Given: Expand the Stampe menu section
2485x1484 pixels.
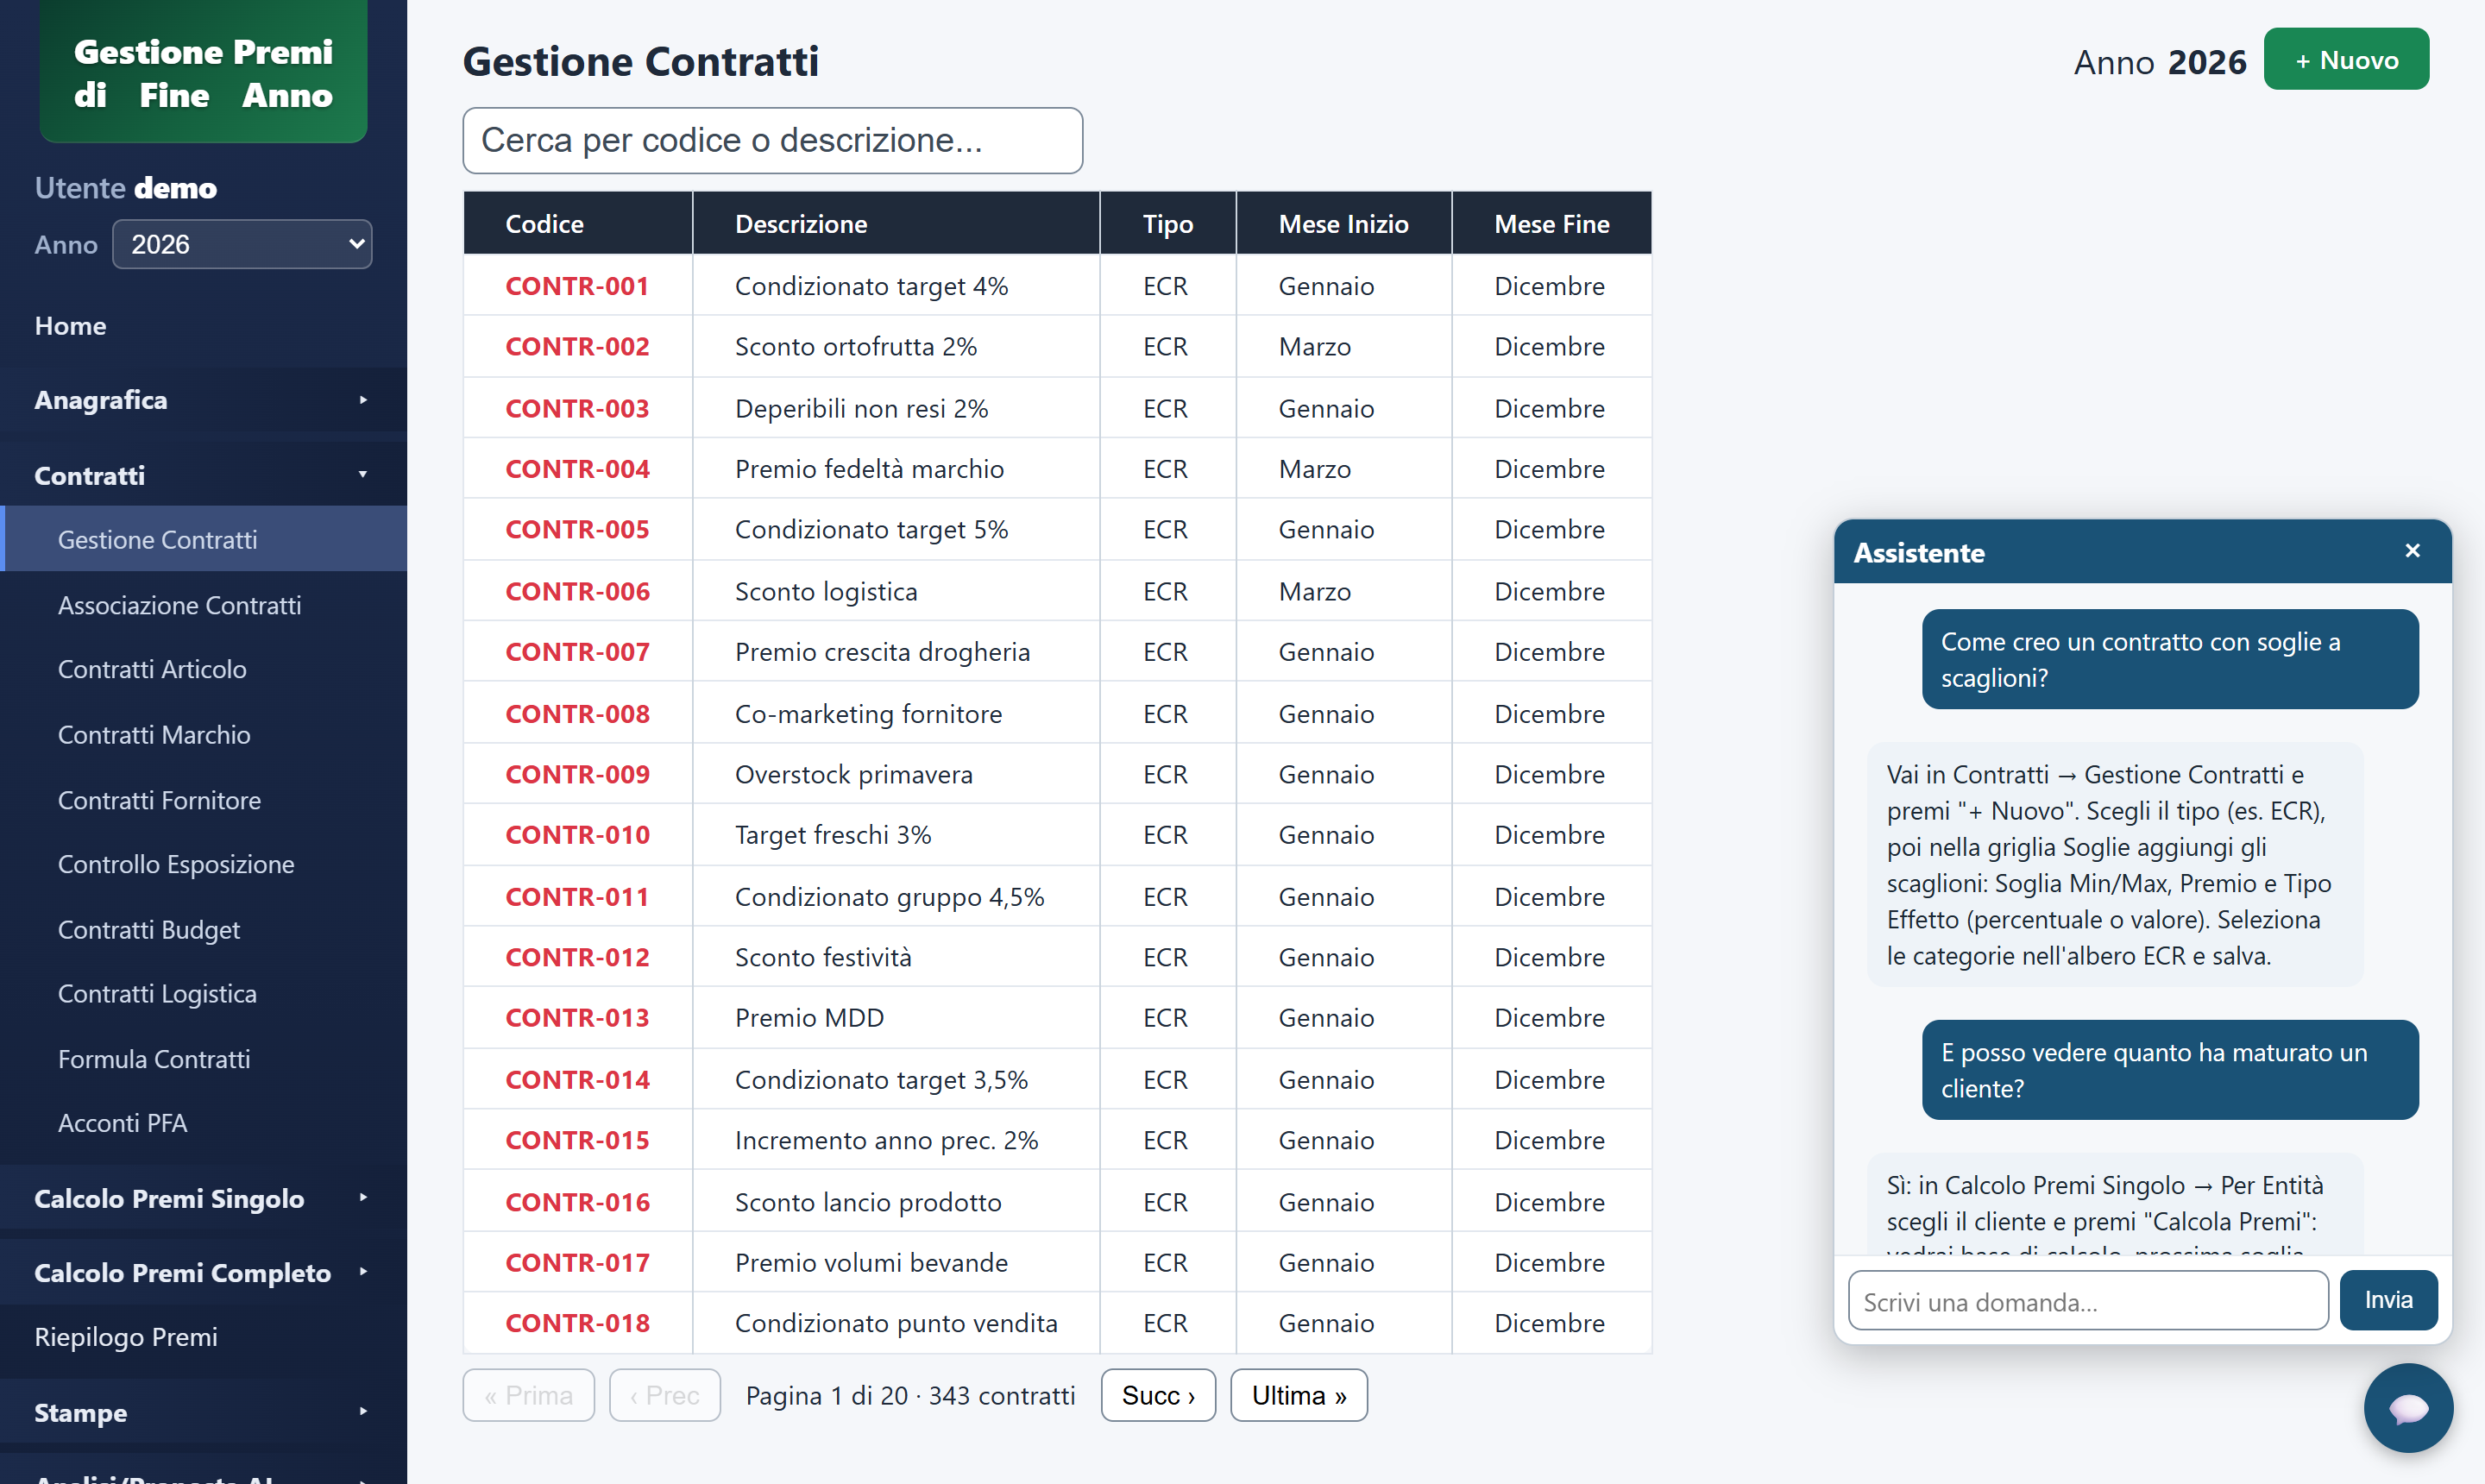Looking at the screenshot, I should tap(203, 1412).
